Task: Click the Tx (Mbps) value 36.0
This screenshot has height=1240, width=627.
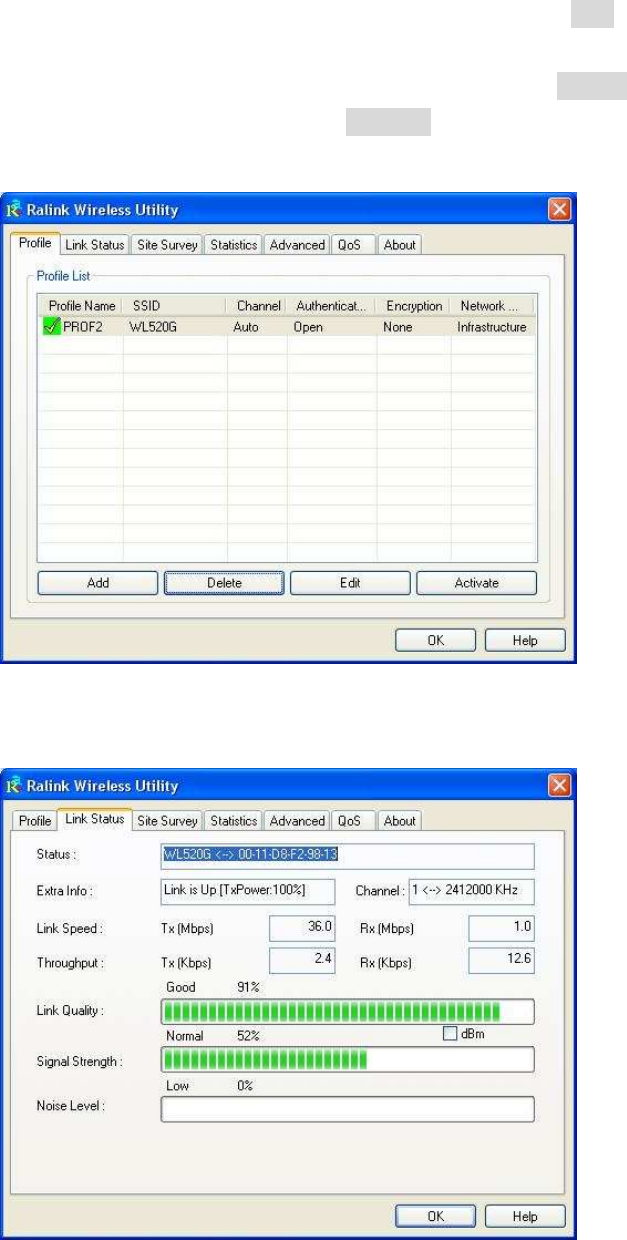Action: click(302, 928)
